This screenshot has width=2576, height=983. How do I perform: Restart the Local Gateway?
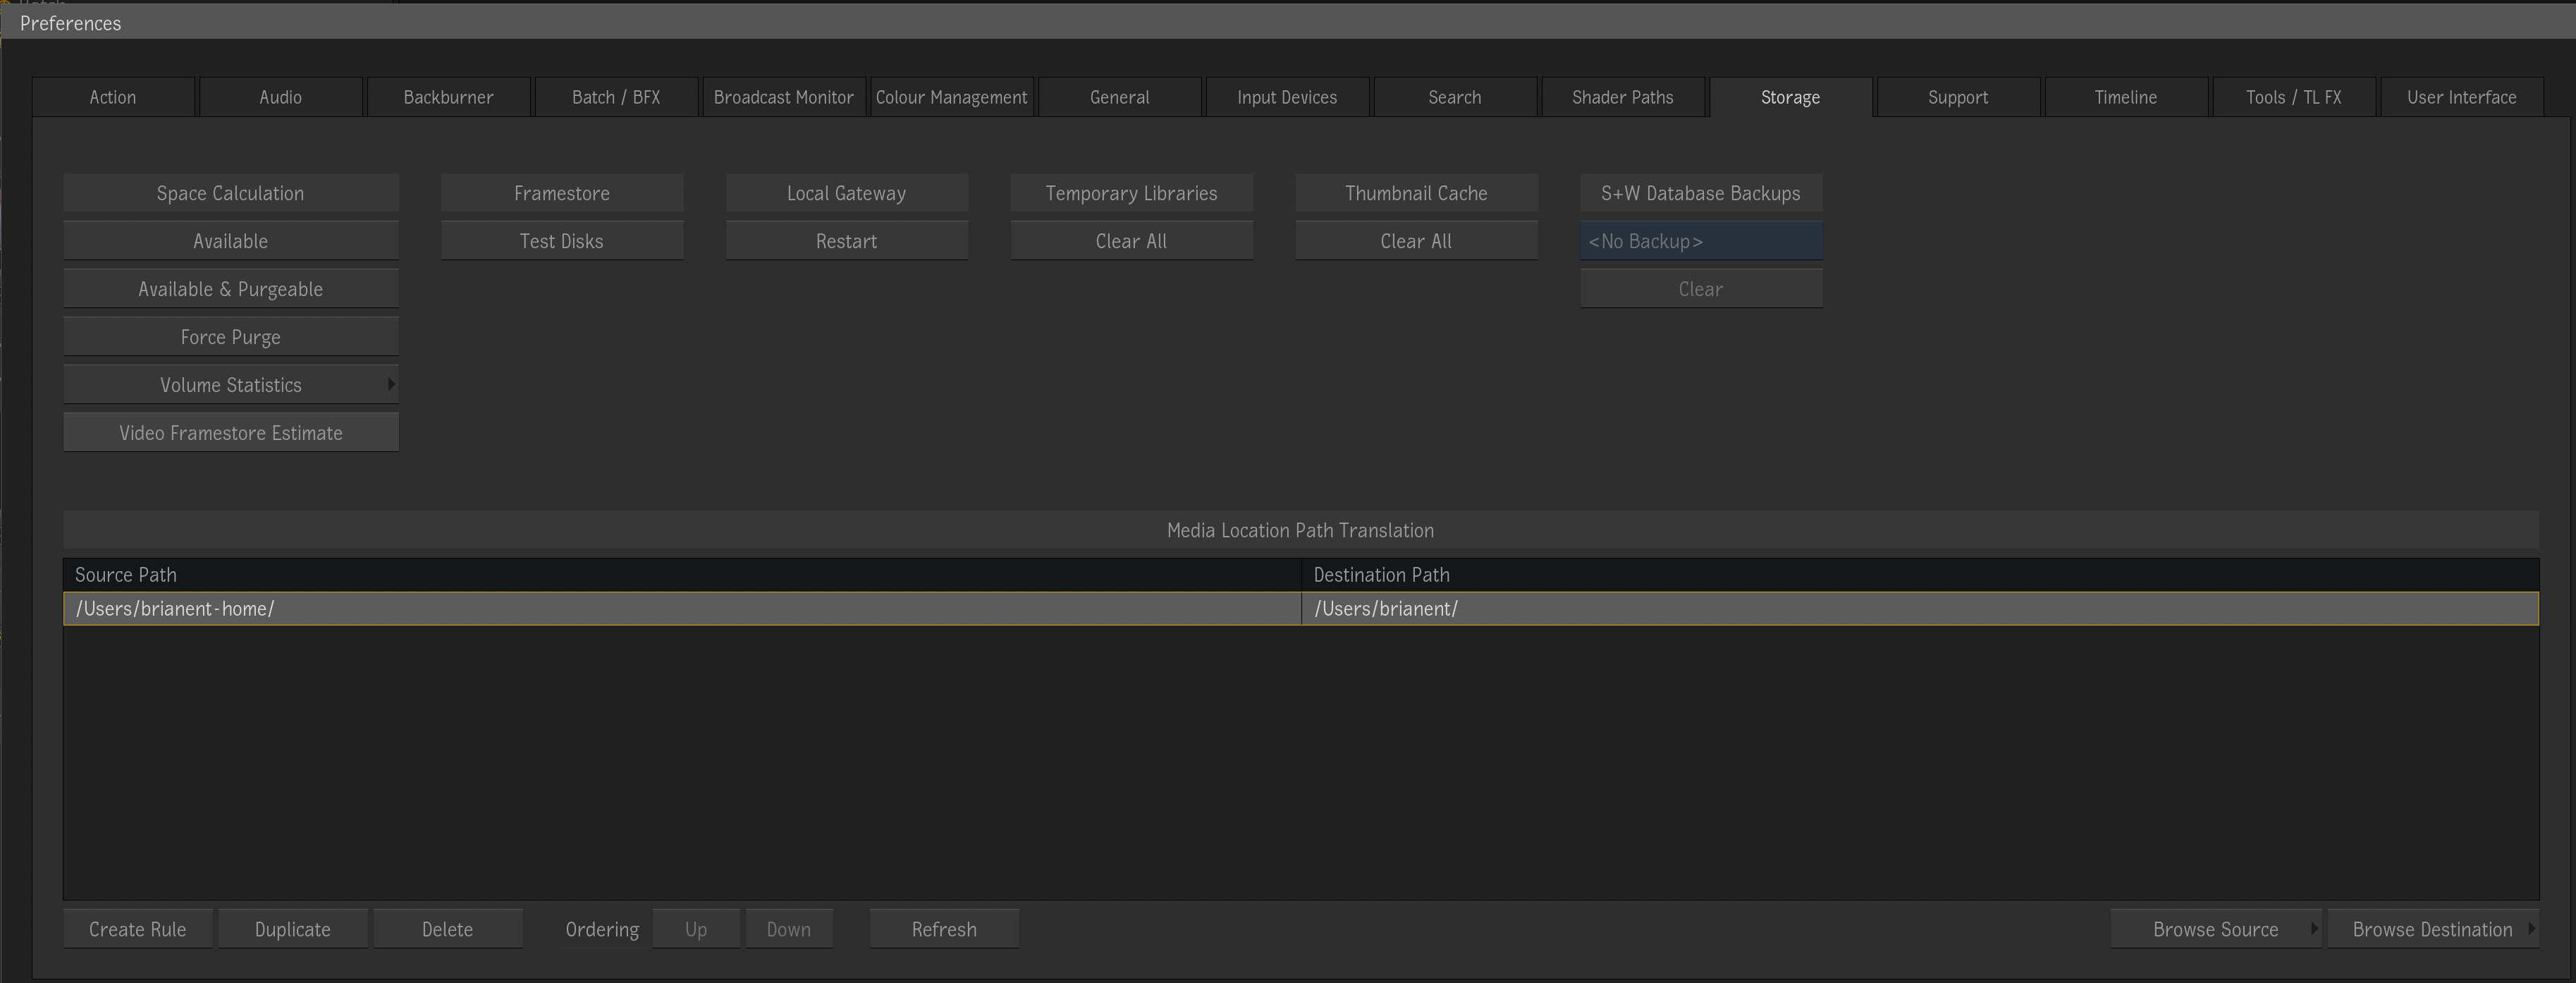[x=846, y=241]
